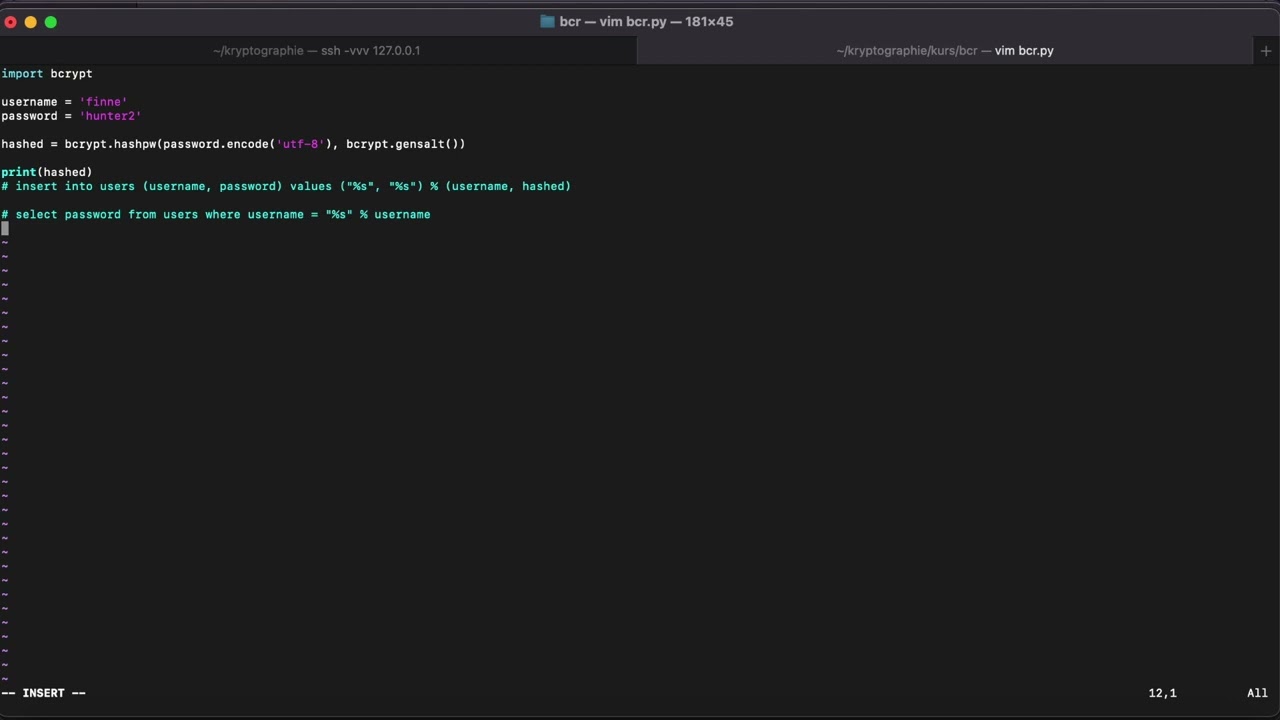Place cursor on bcrypt.hashpw call
This screenshot has width=1280, height=720.
click(x=110, y=143)
